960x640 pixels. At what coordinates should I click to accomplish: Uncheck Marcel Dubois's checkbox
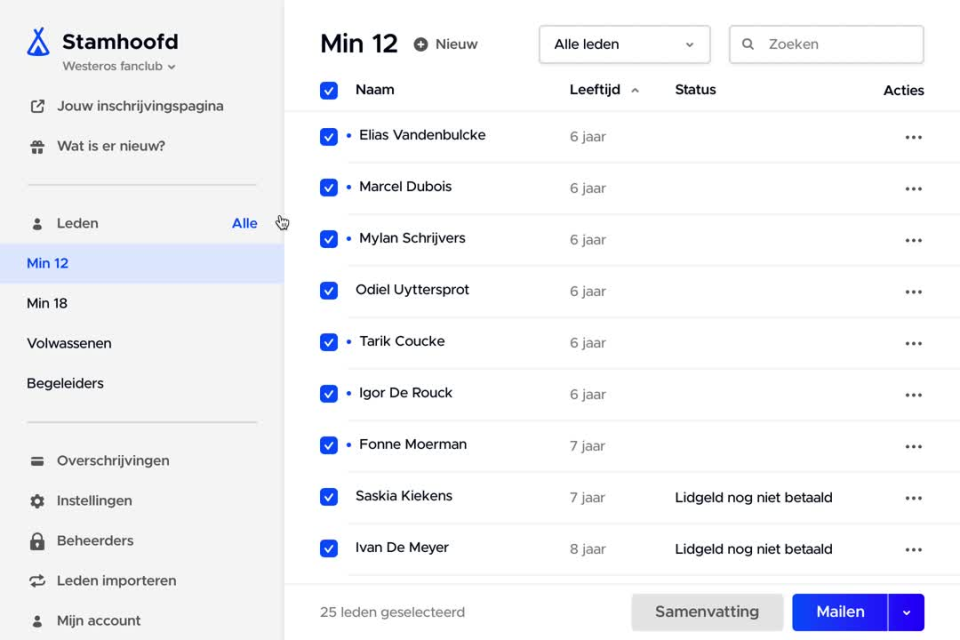click(x=329, y=187)
